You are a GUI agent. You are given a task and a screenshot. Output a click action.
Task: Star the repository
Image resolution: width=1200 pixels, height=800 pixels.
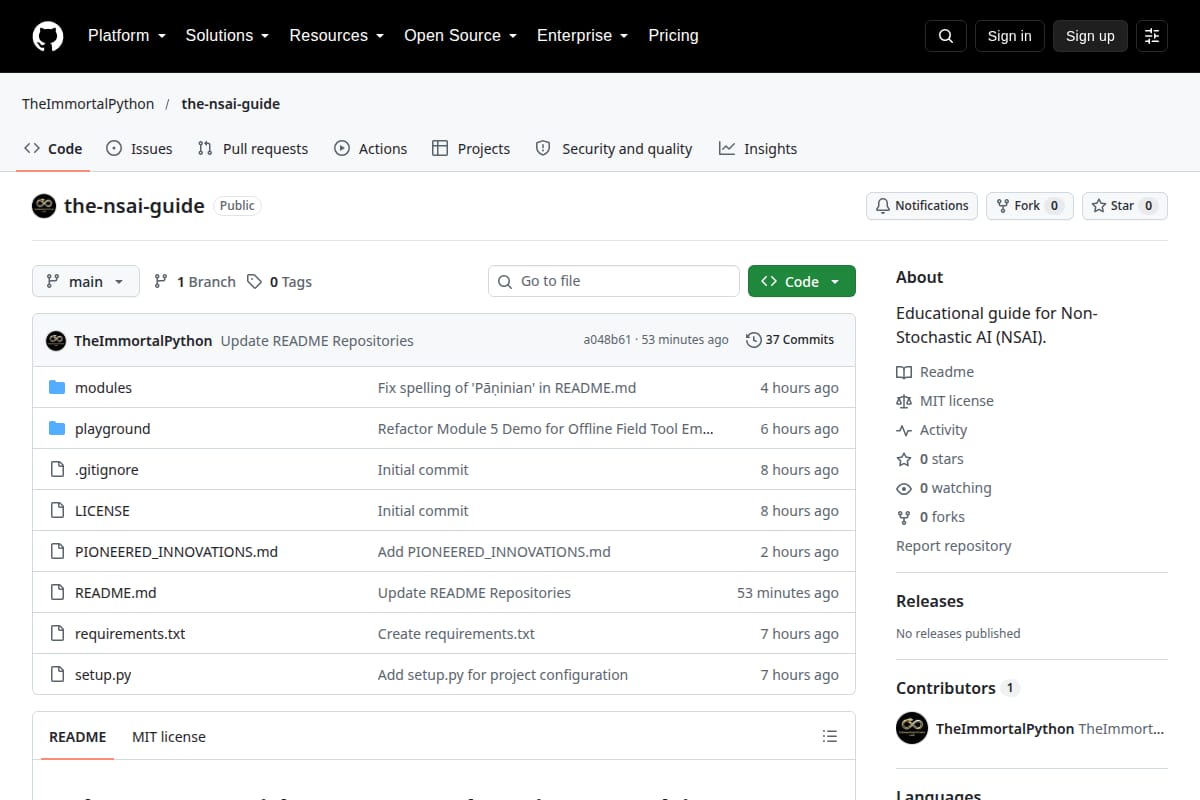point(1125,206)
